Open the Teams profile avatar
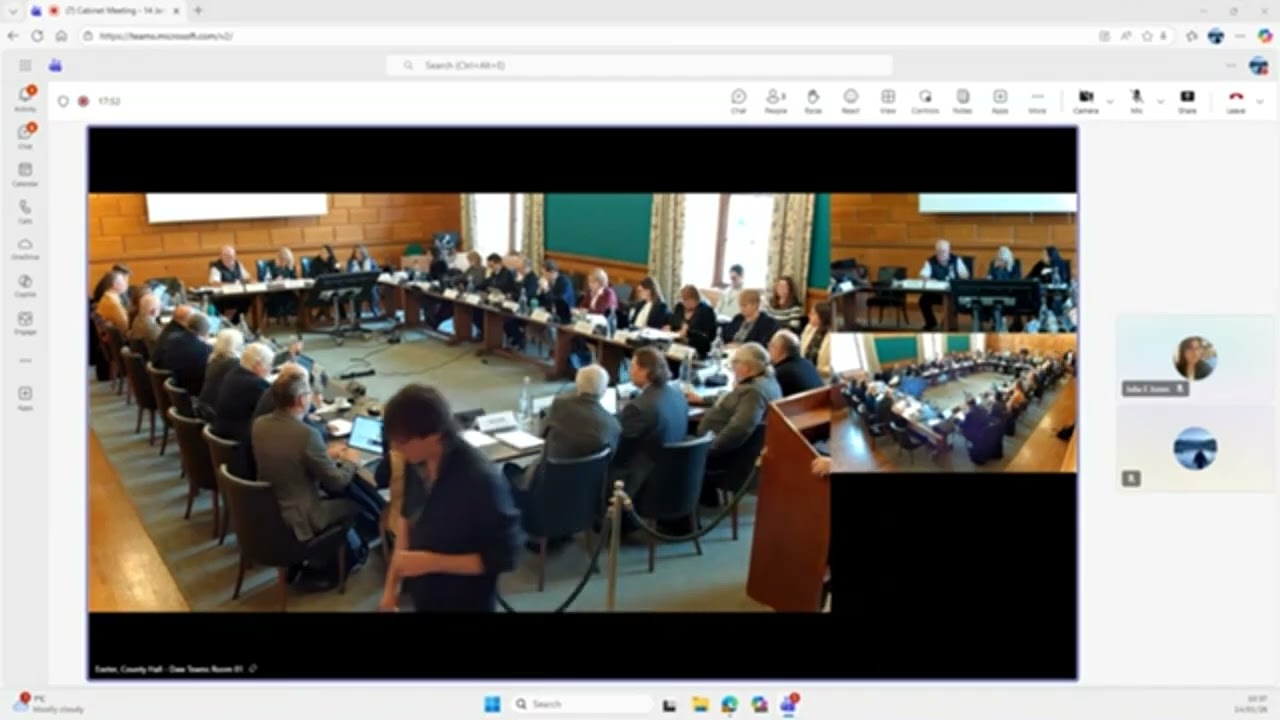Image resolution: width=1280 pixels, height=720 pixels. coord(1259,65)
